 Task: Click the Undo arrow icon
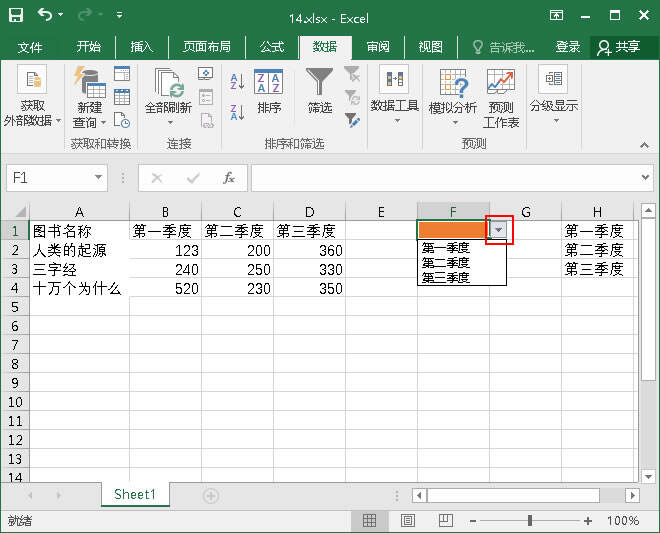tap(46, 16)
